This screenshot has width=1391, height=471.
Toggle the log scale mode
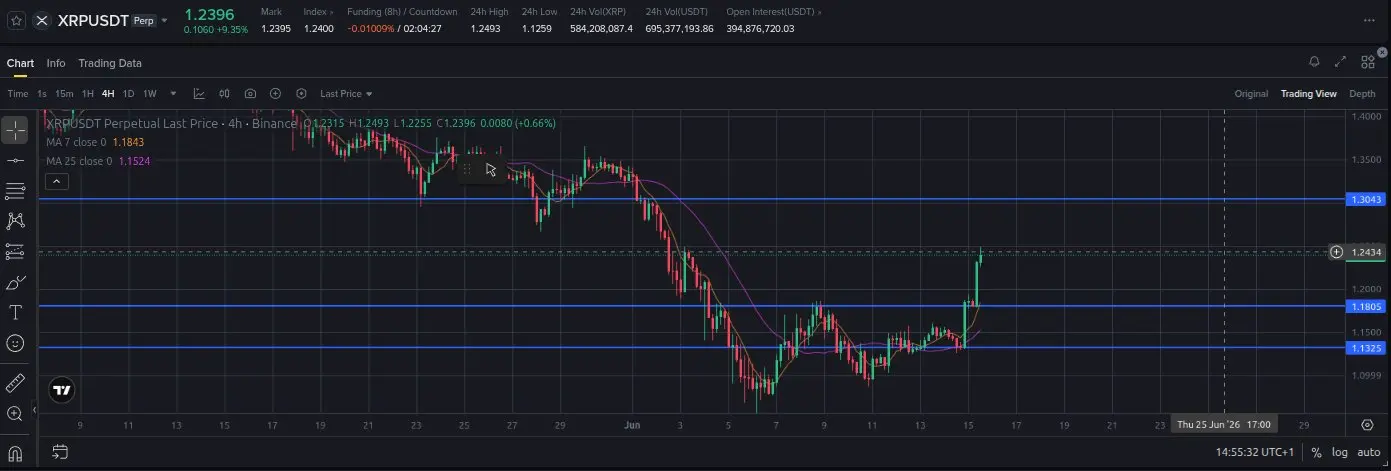click(x=1340, y=453)
